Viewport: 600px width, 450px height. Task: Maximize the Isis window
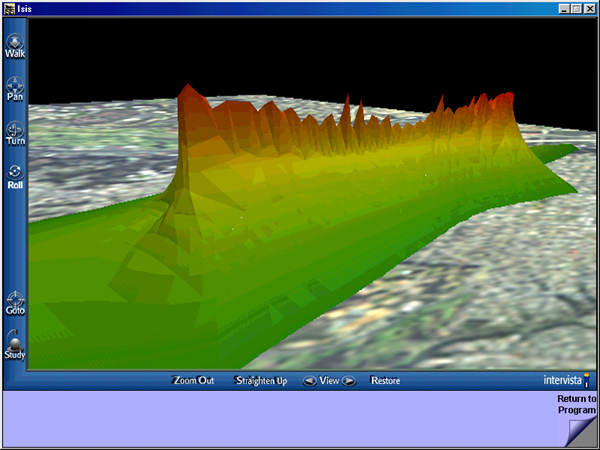(576, 9)
